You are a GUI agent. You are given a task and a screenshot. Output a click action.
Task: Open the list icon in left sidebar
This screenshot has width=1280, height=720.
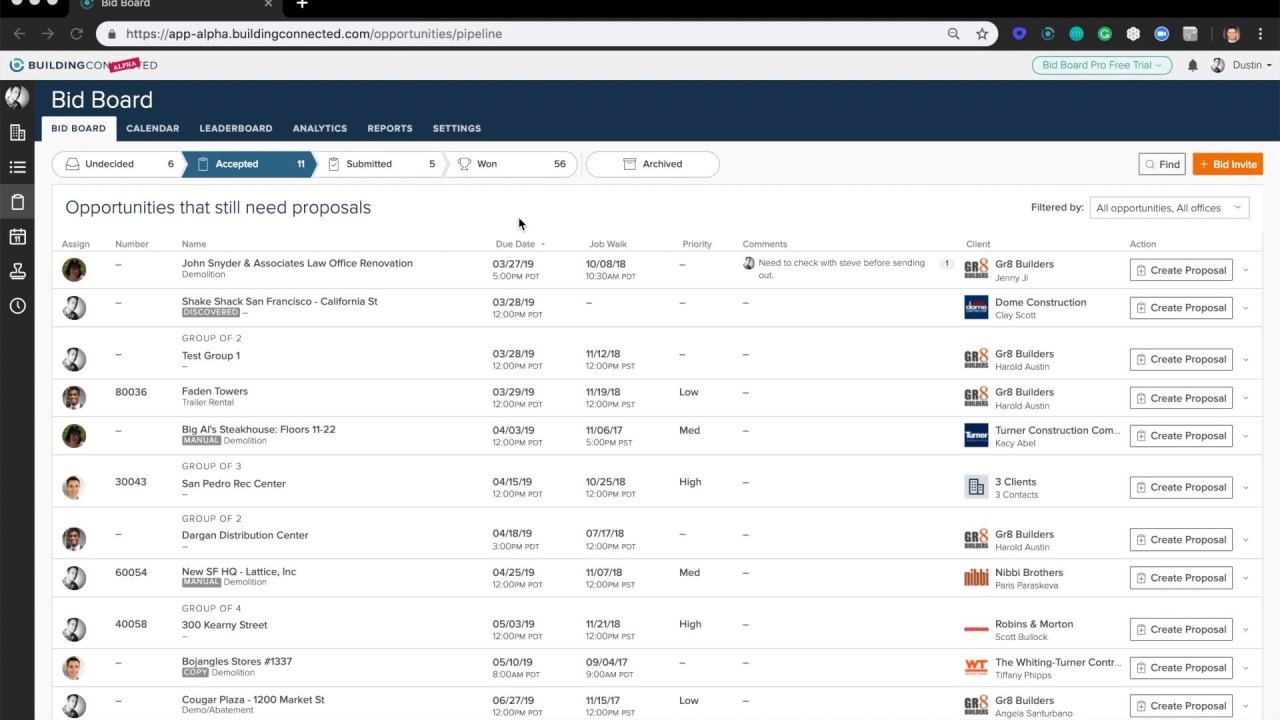pos(17,167)
